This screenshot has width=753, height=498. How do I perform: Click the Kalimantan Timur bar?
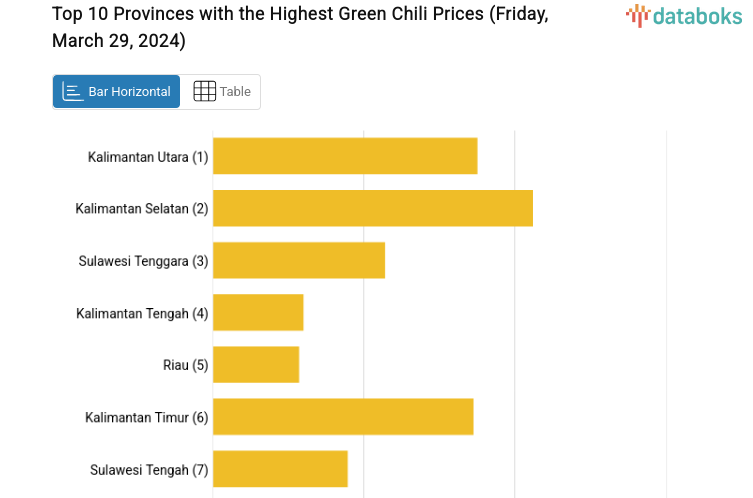pyautogui.click(x=343, y=417)
